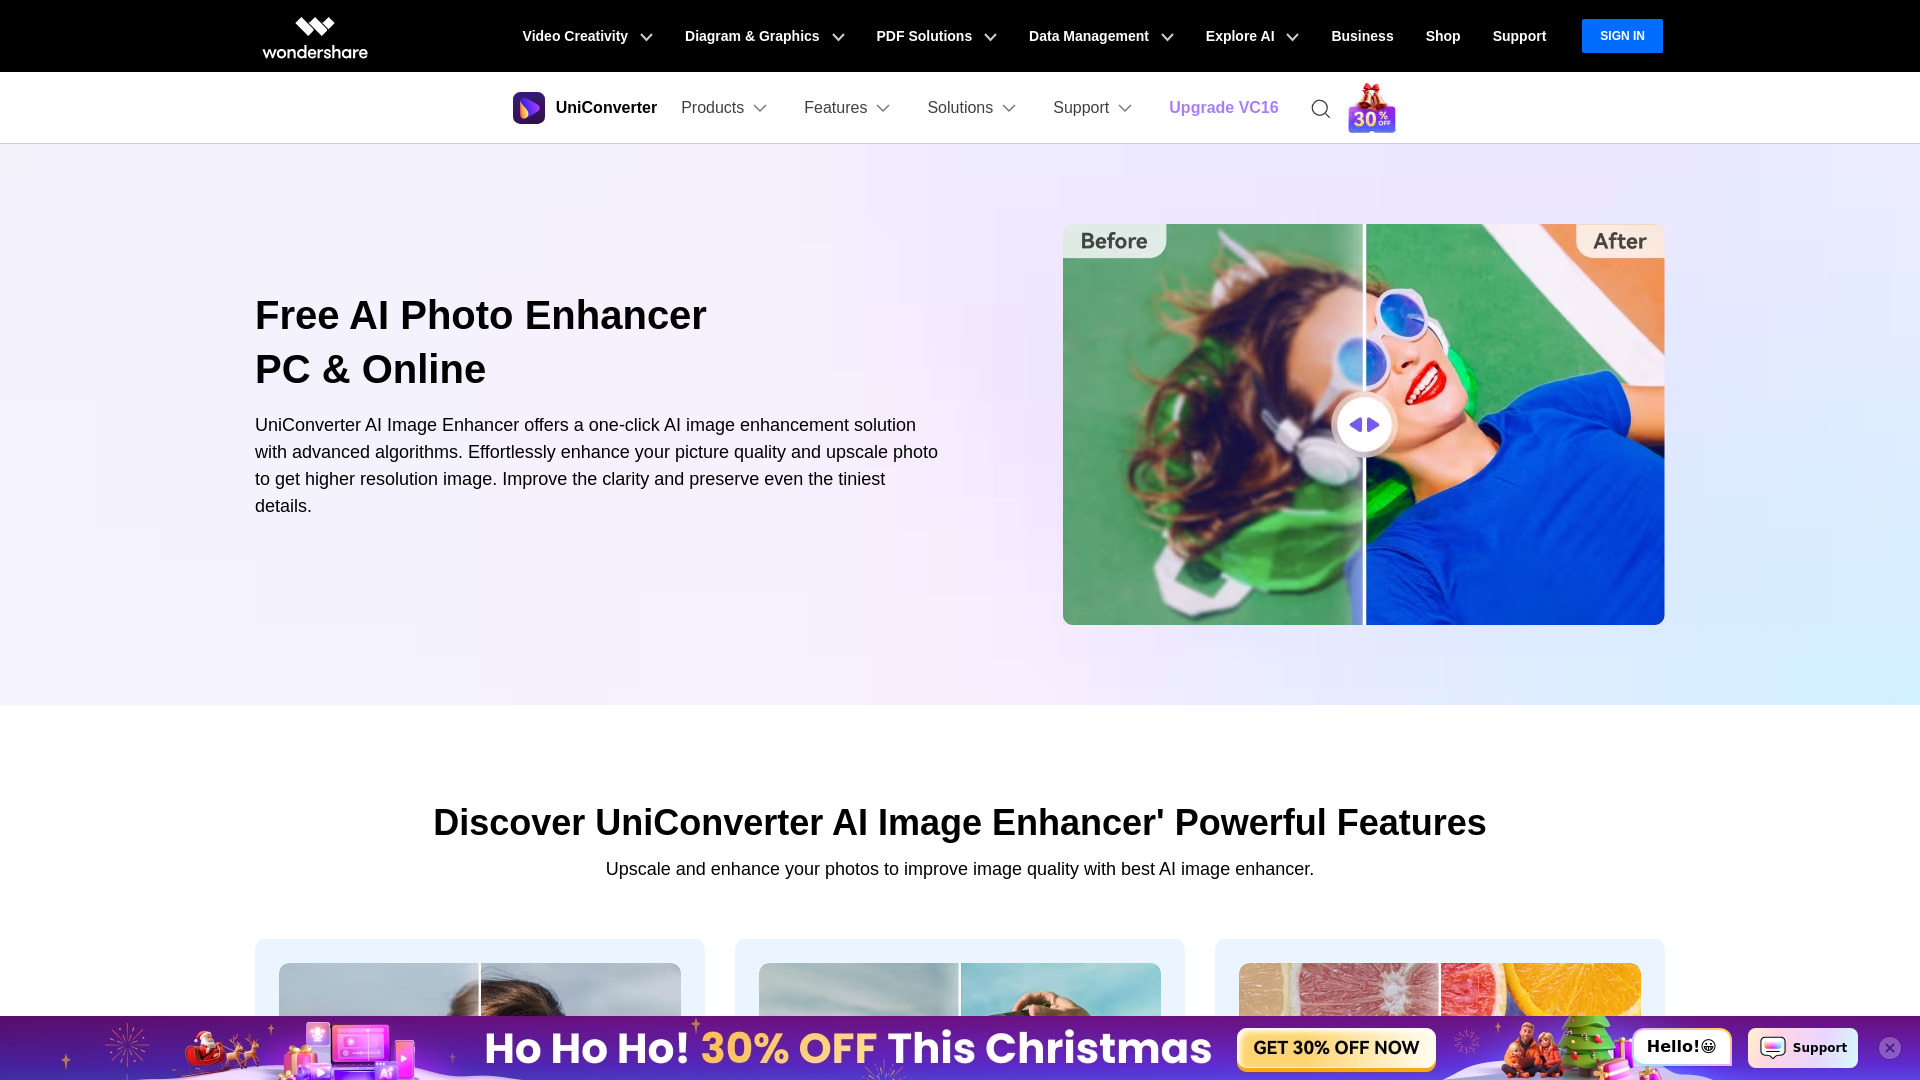This screenshot has width=1920, height=1080.
Task: Select the Data Management menu
Action: pos(1100,36)
